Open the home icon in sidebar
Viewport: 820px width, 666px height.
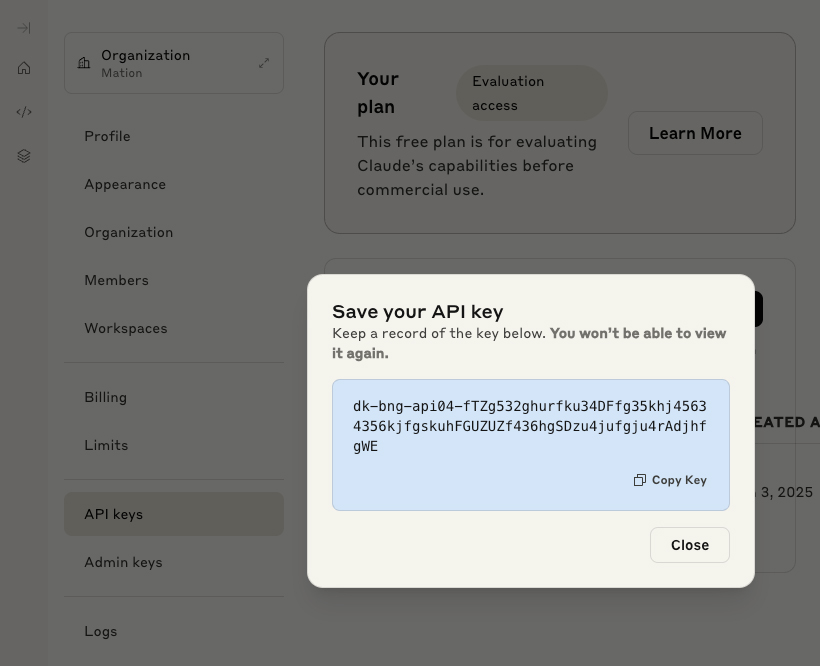[x=24, y=68]
